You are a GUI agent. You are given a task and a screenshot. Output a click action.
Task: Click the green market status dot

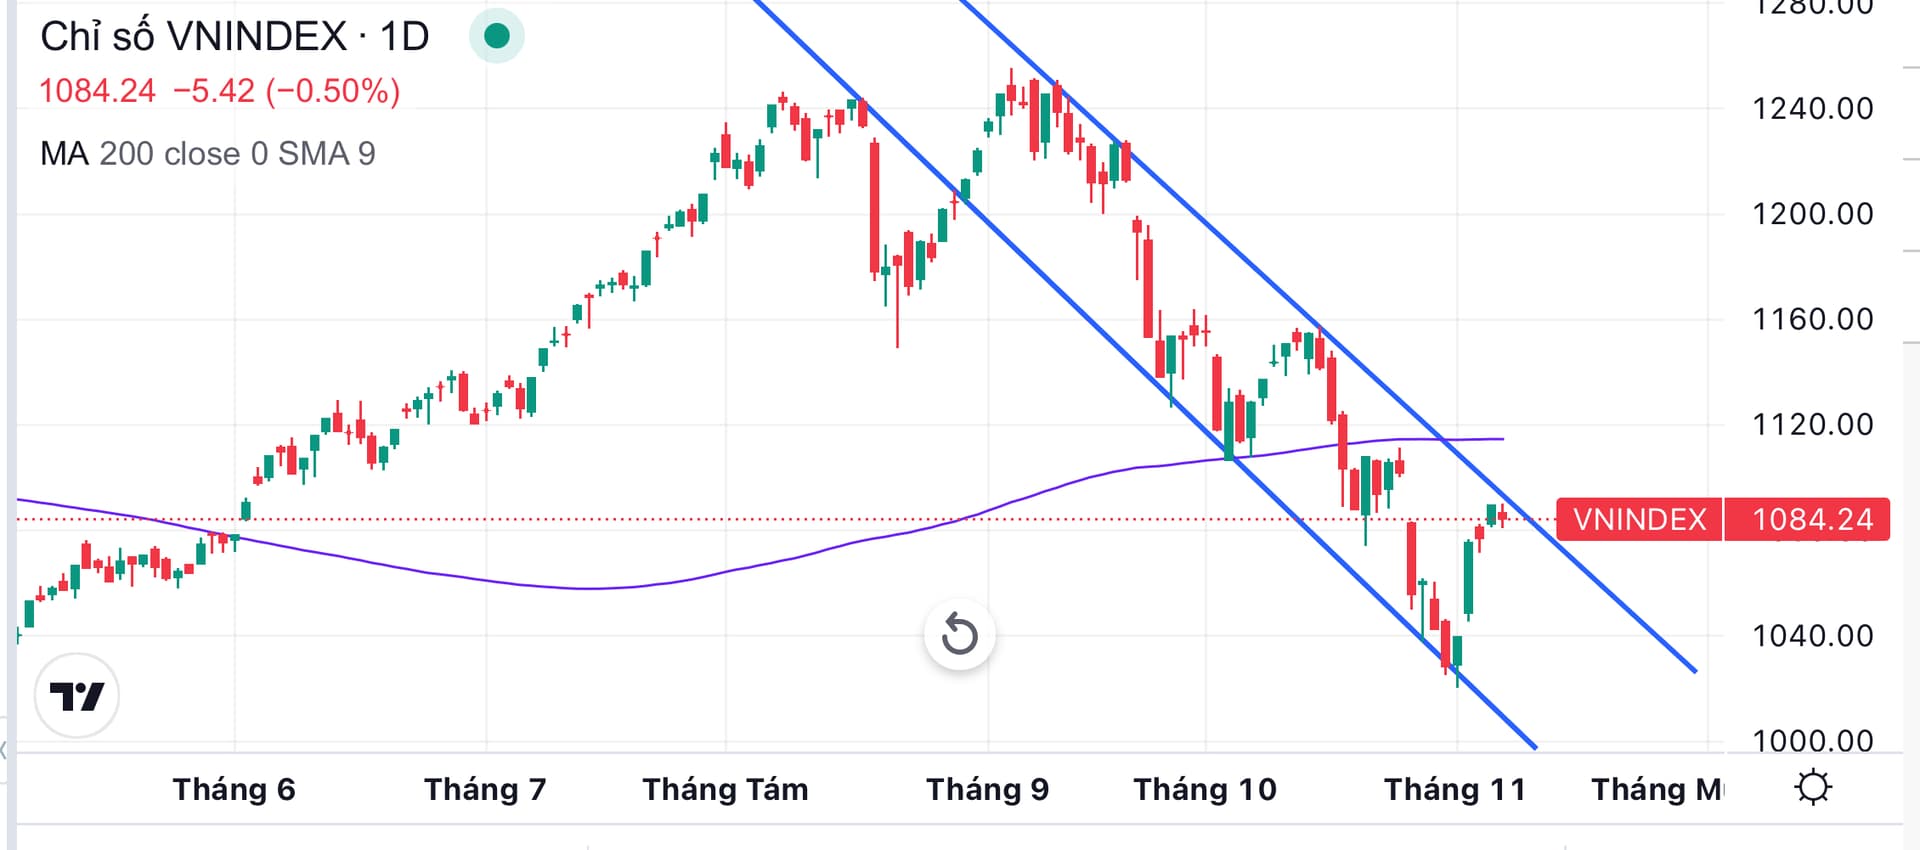pyautogui.click(x=497, y=36)
